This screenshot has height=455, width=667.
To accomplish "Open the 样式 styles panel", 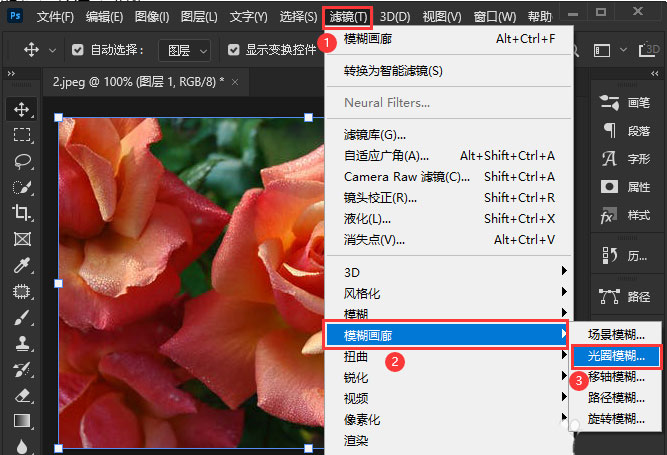I will 625,215.
